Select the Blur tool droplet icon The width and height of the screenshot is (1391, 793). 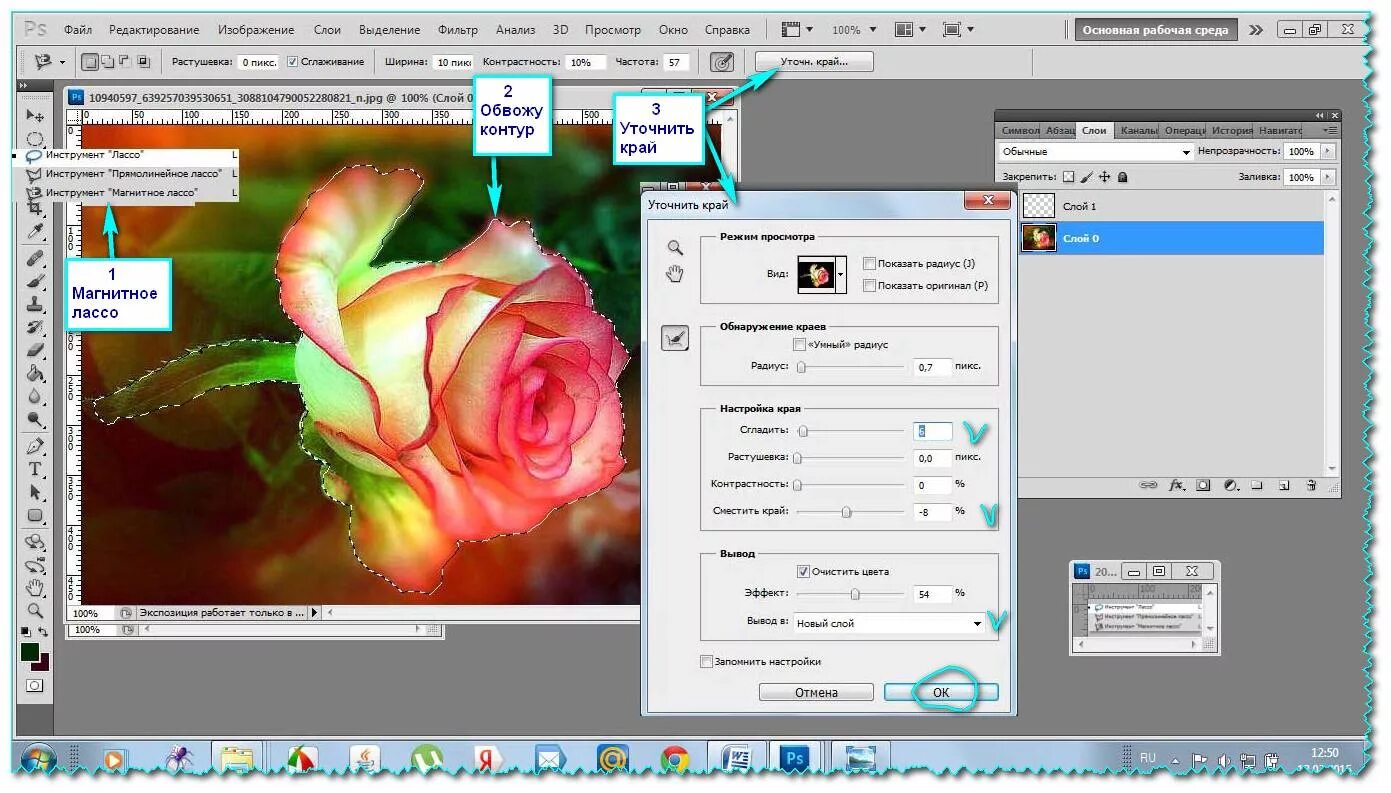[x=35, y=397]
